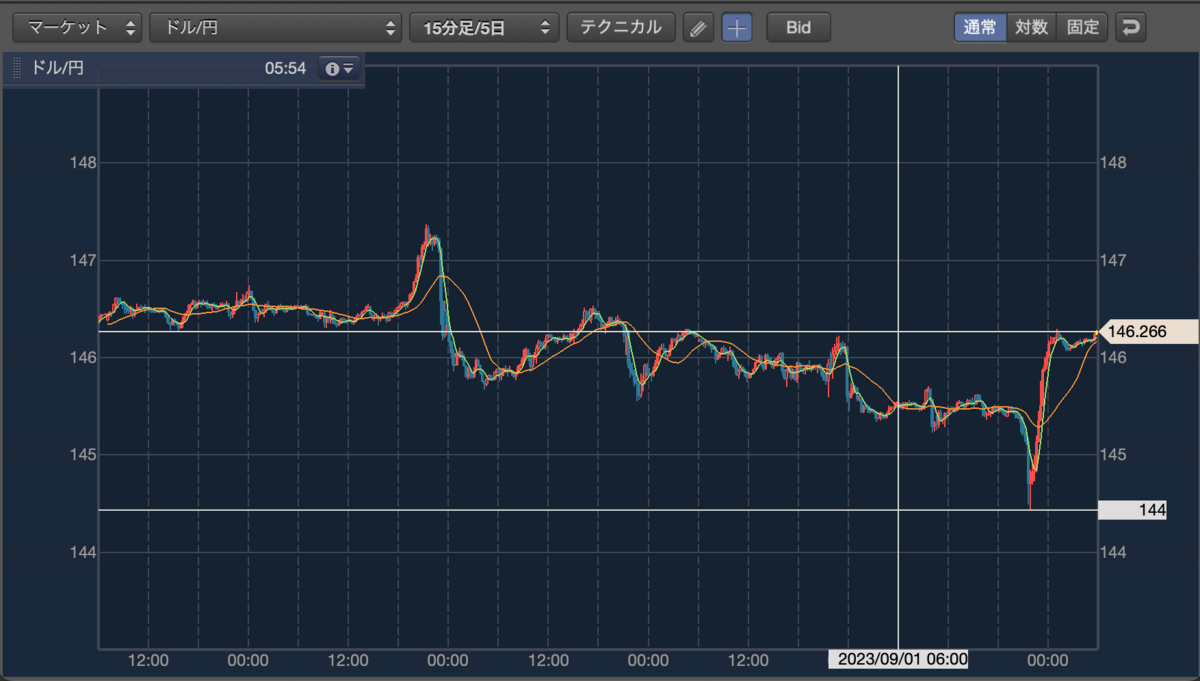The width and height of the screenshot is (1200, 681).
Task: Click the return arrow icon
Action: [x=1131, y=27]
